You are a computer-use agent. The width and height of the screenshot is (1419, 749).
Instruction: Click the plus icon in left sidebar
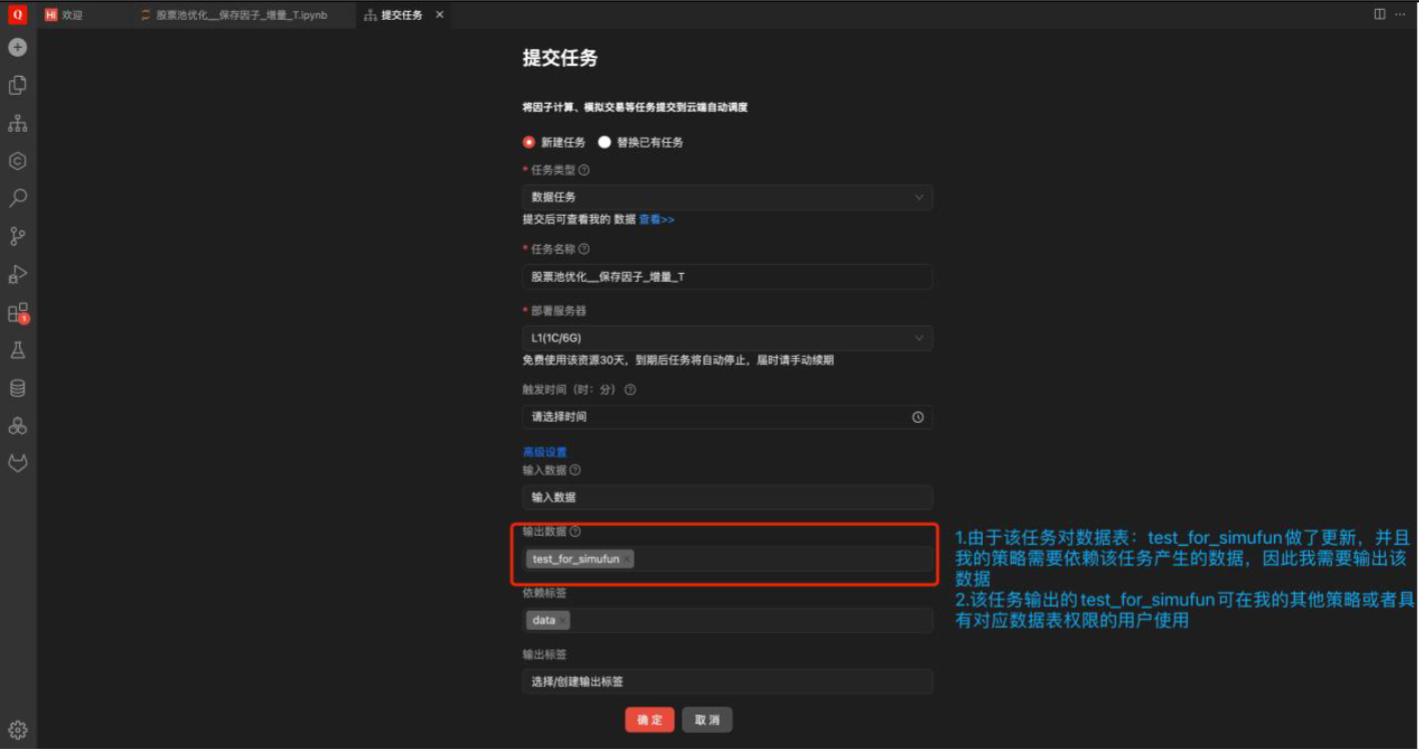click(x=17, y=47)
